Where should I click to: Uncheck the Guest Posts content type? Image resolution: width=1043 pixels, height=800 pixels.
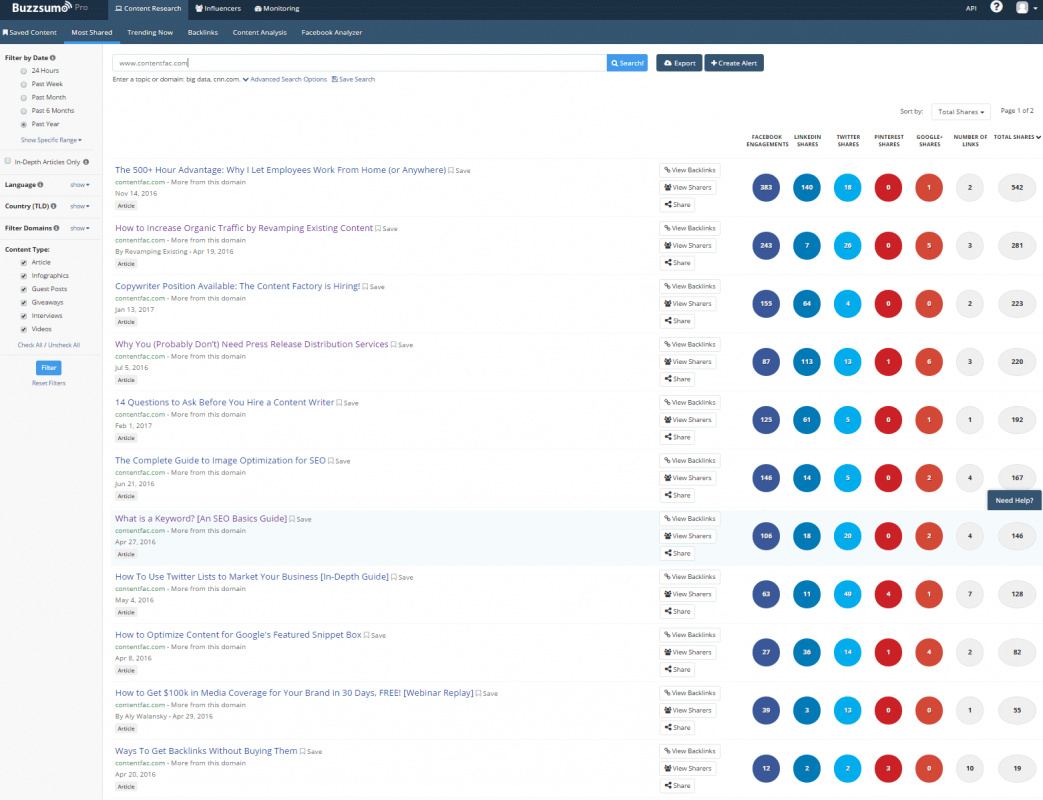[24, 289]
